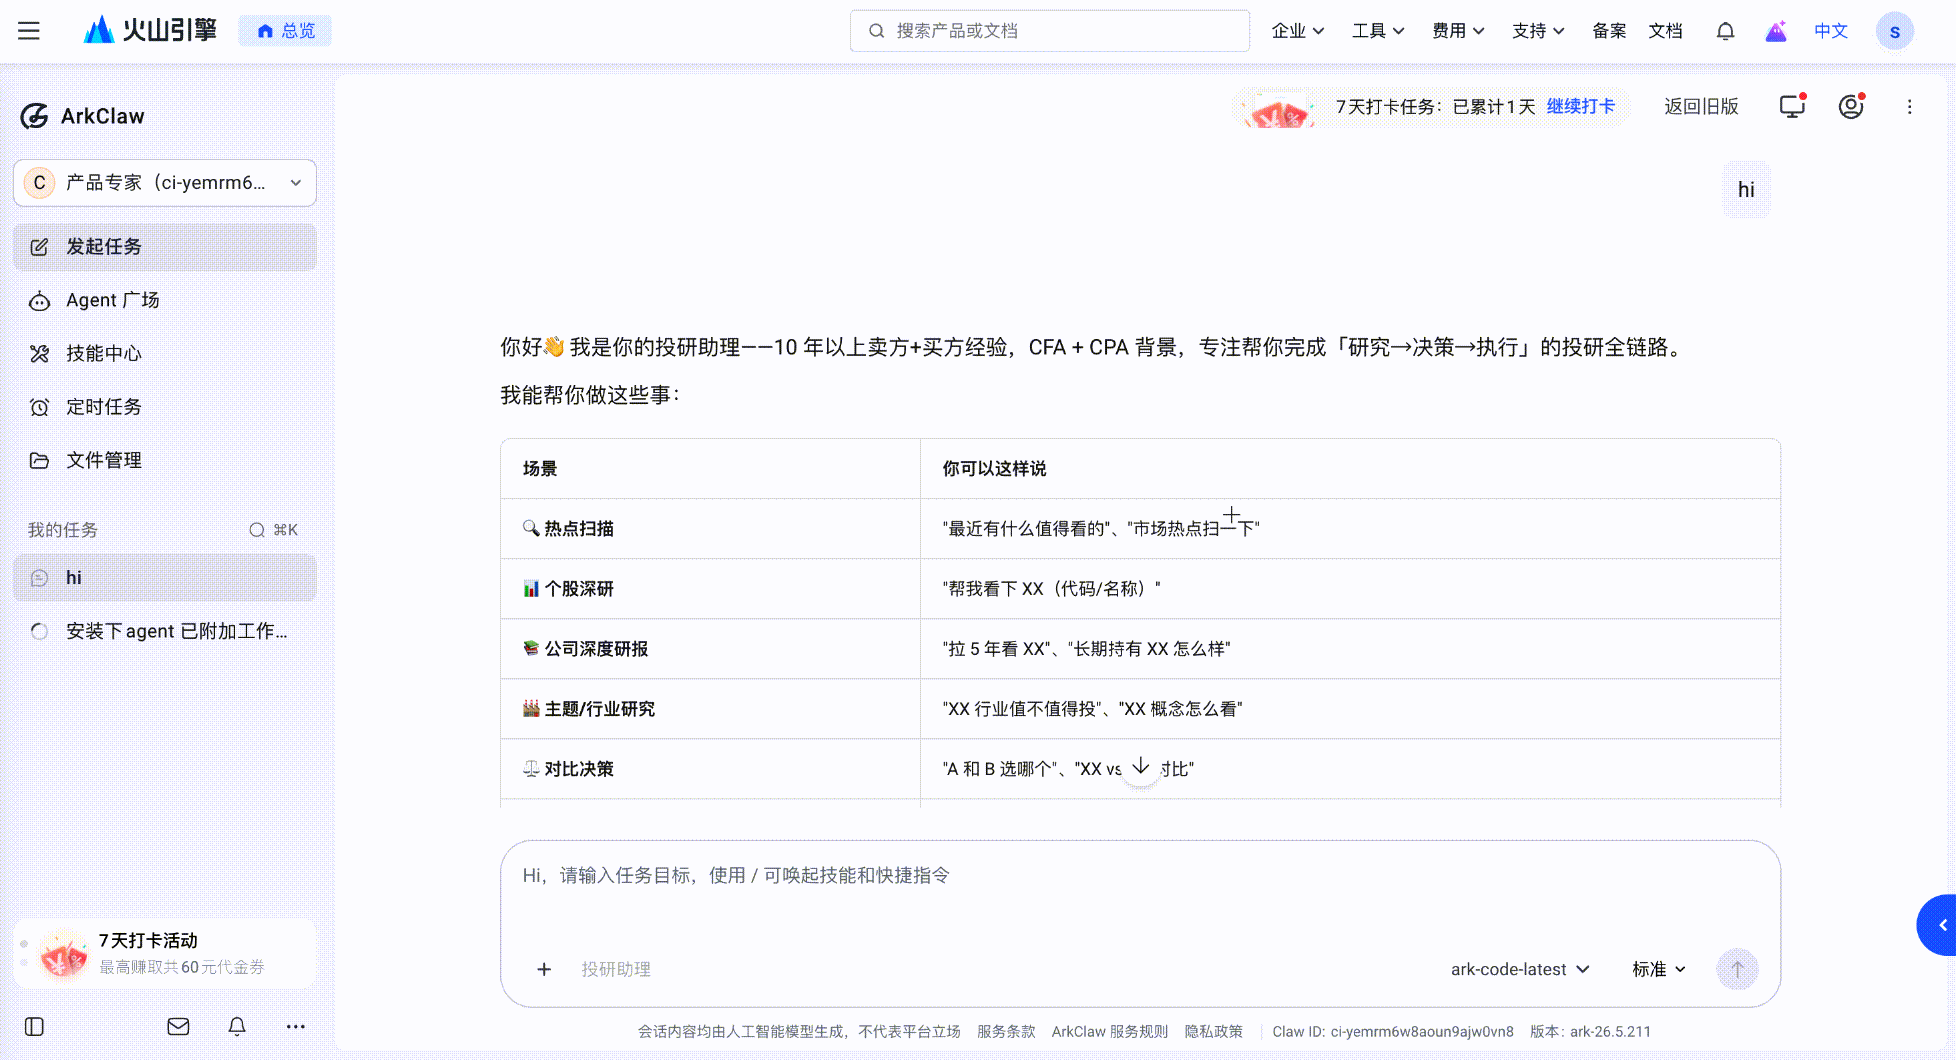Click the 火山引擎 logo
Image resolution: width=1956 pixels, height=1060 pixels.
pos(150,30)
